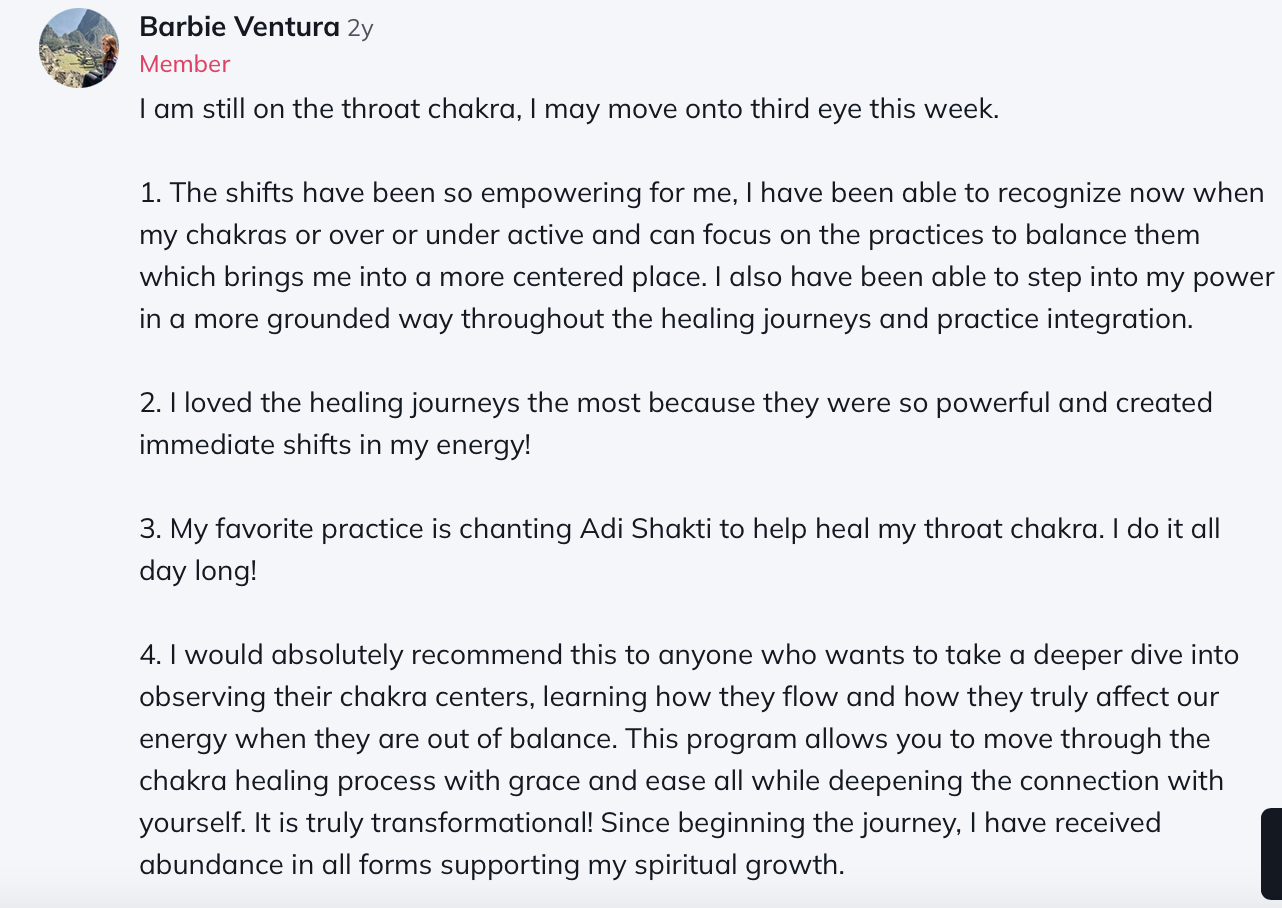This screenshot has width=1282, height=908.
Task: Click the line "immediate shifts in my energy!"
Action: point(334,445)
